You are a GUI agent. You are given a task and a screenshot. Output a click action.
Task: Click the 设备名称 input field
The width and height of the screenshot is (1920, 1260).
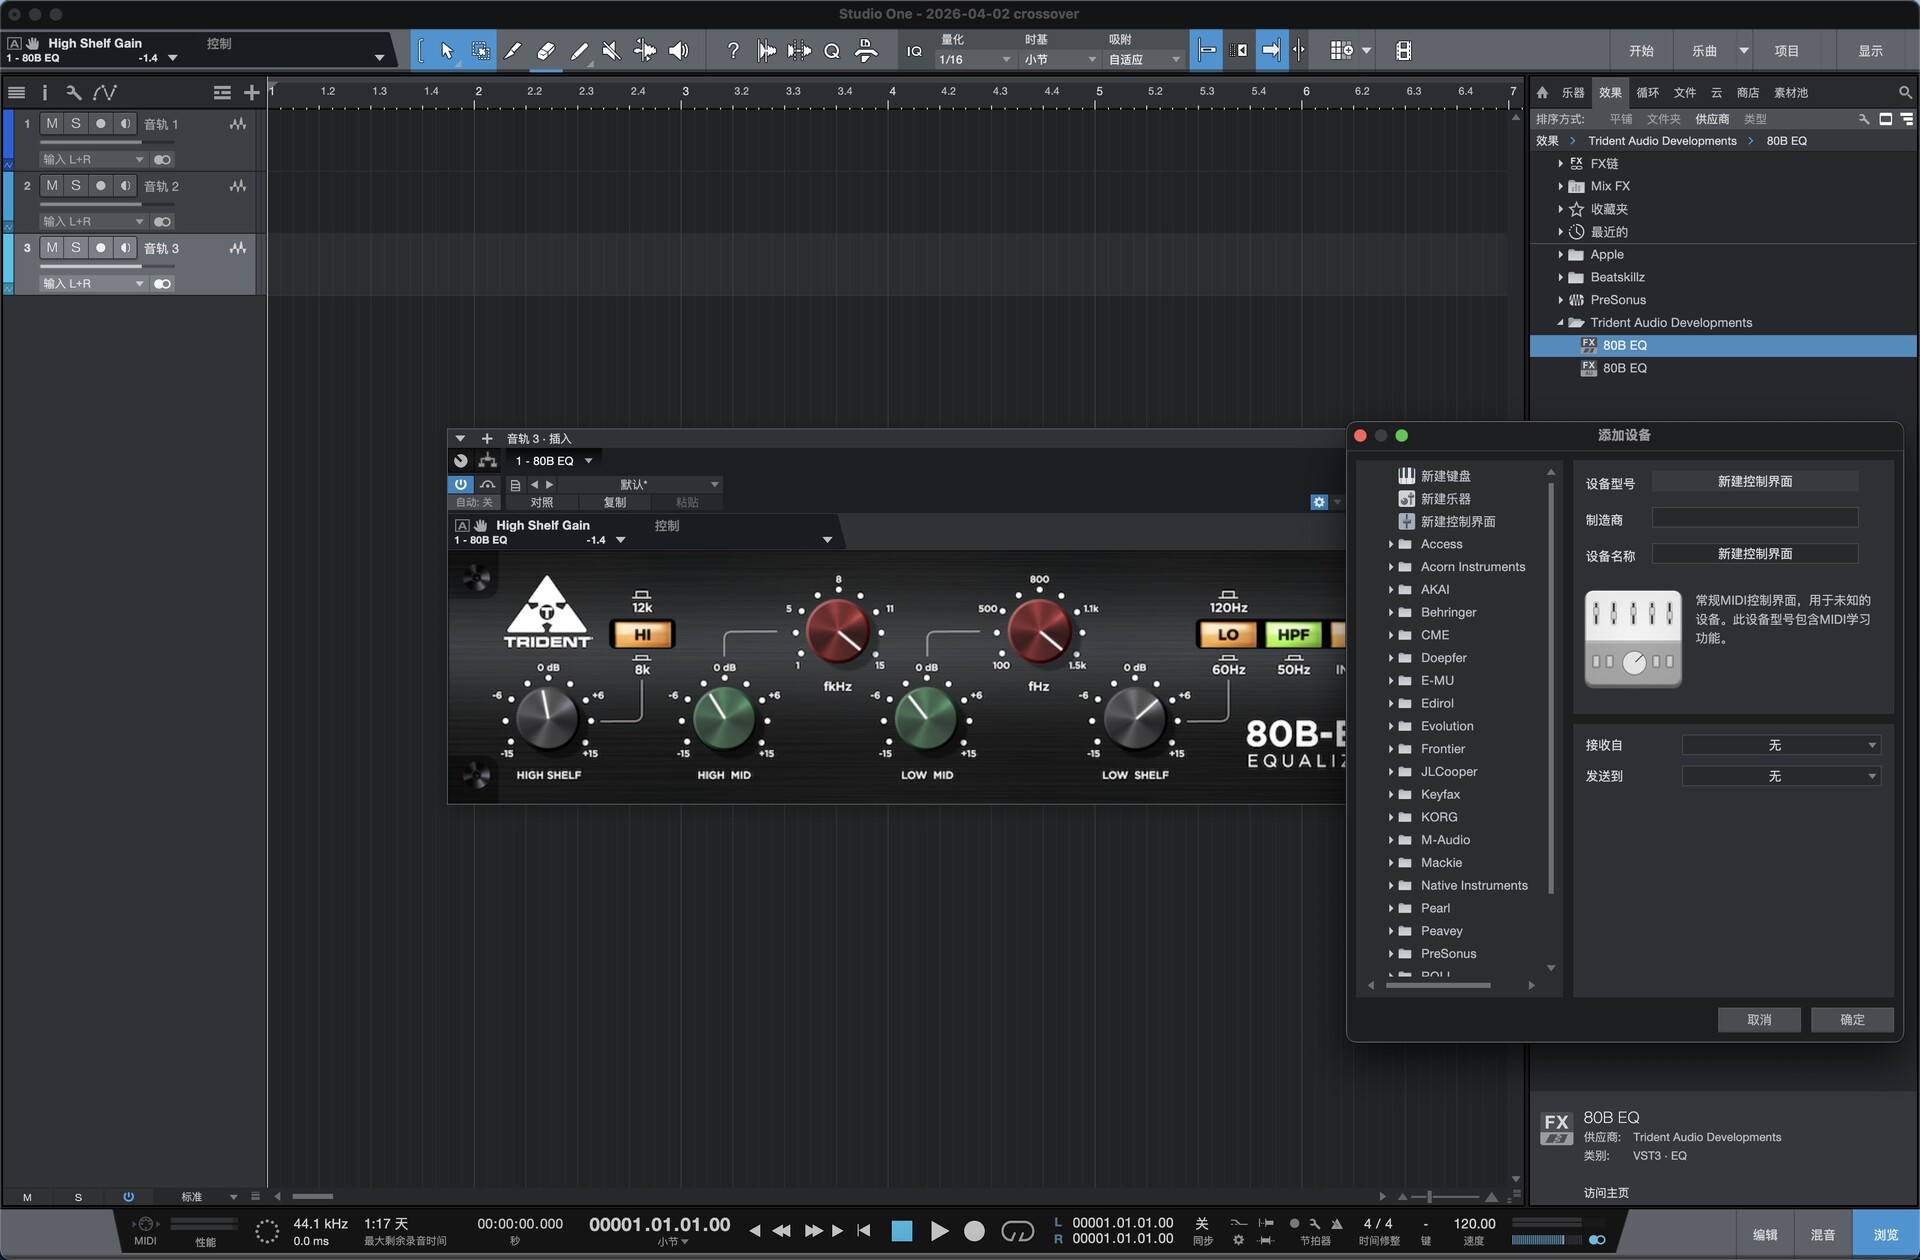point(1755,554)
